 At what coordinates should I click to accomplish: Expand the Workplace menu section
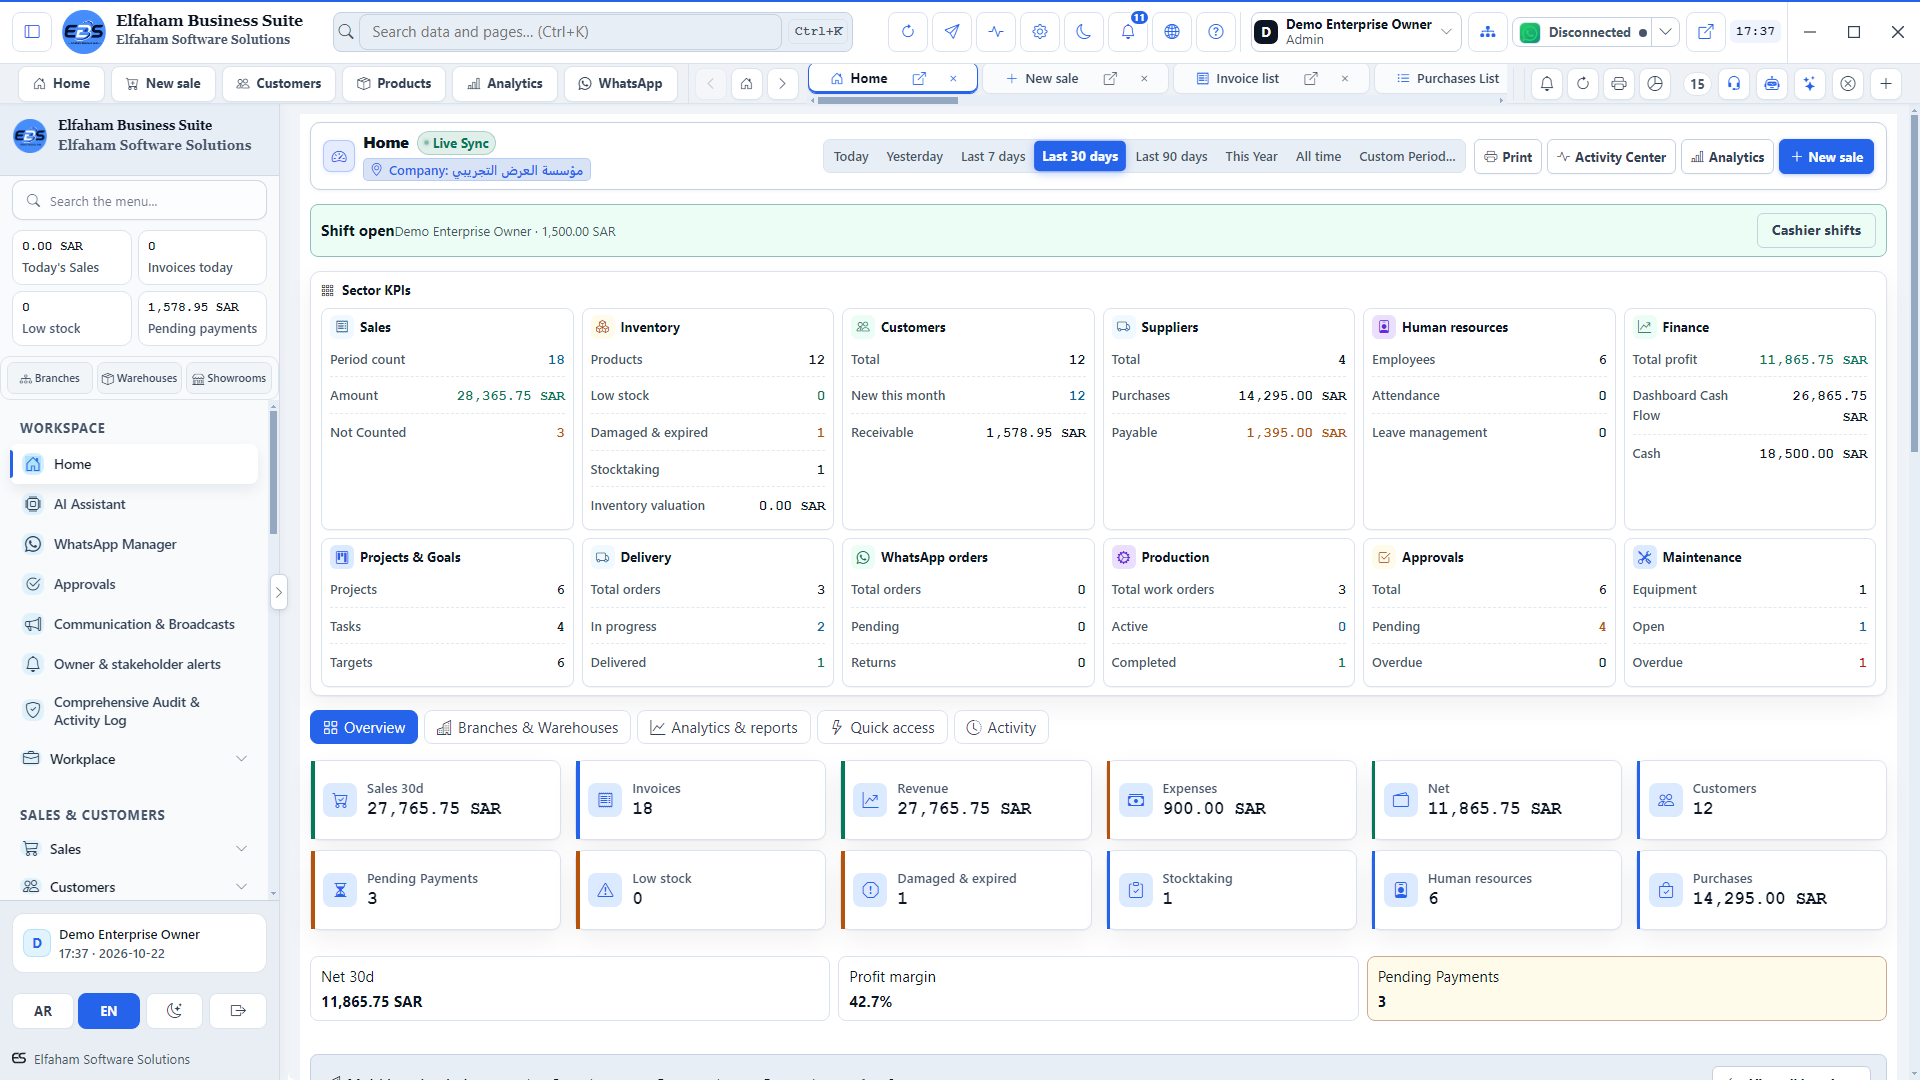click(x=134, y=759)
